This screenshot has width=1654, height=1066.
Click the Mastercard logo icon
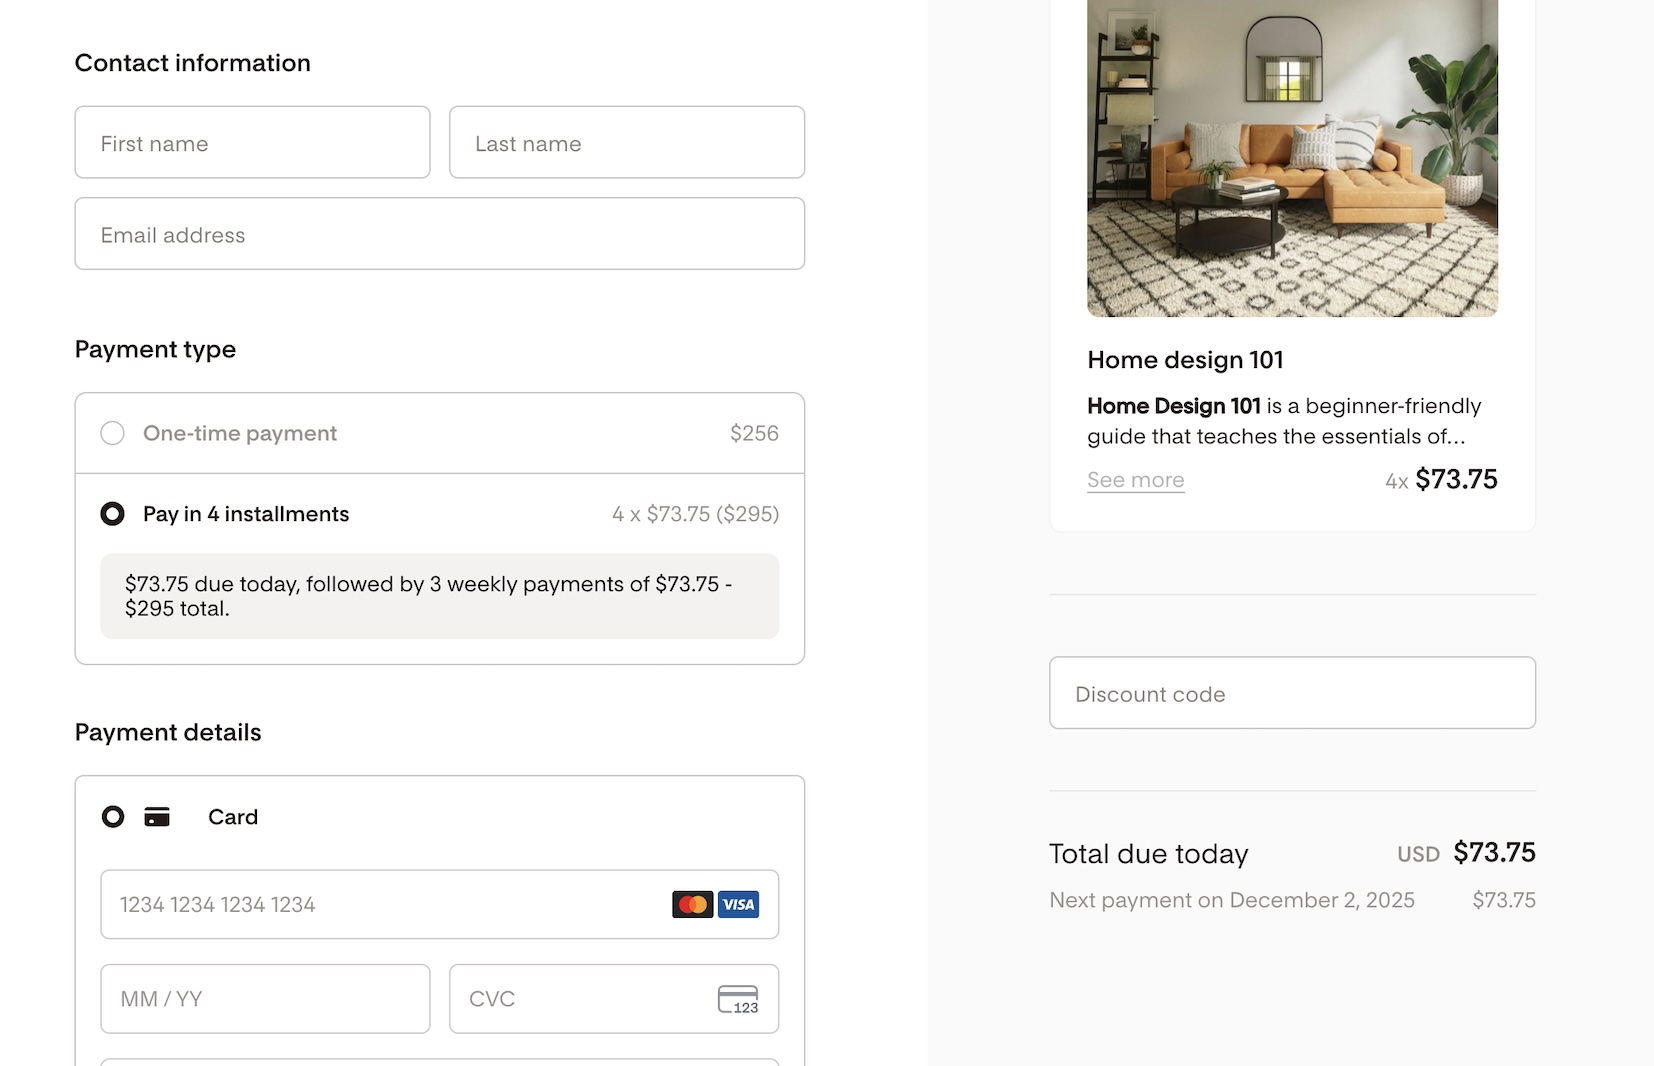692,904
